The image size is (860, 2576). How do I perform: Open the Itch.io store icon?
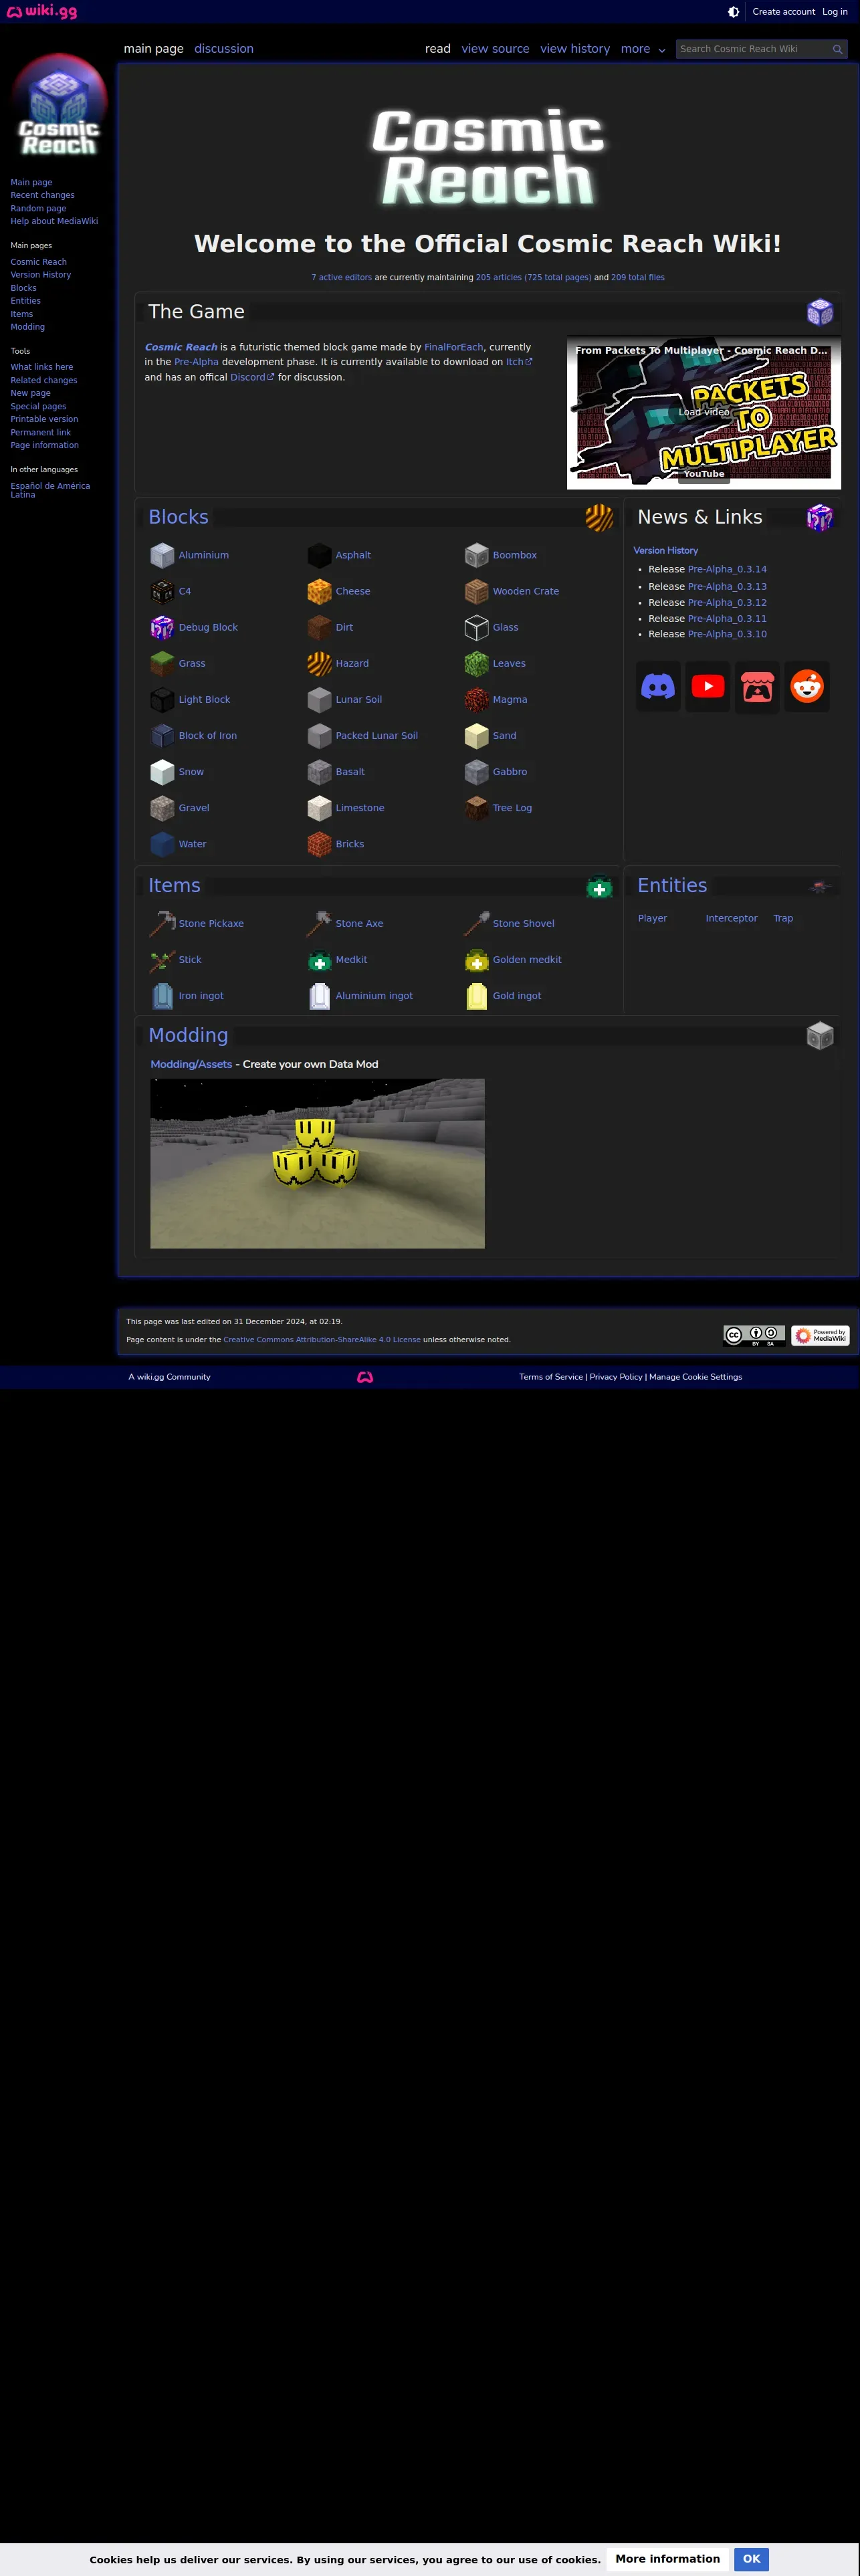[757, 686]
